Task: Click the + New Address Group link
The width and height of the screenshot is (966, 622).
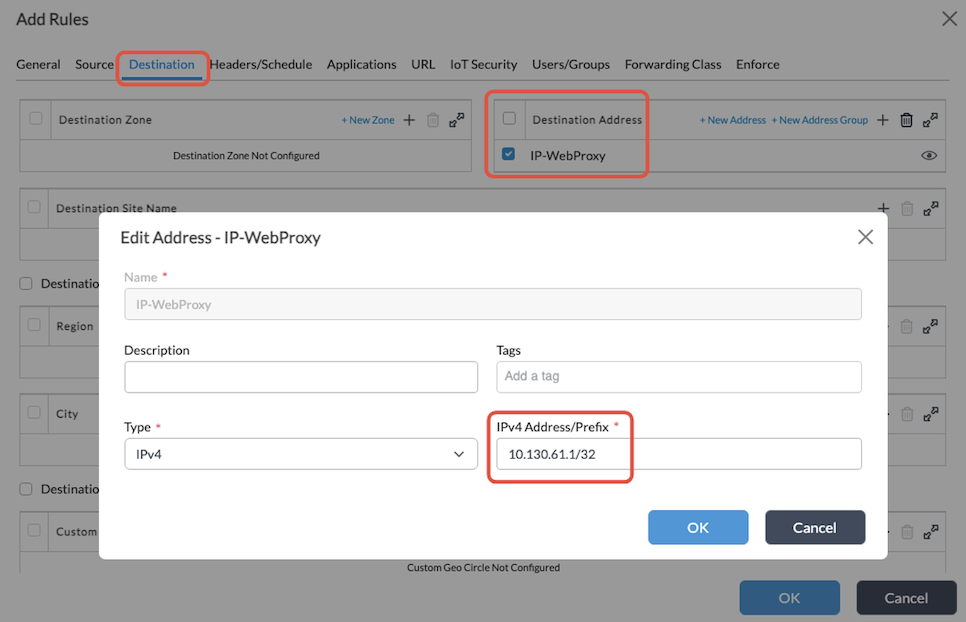Action: coord(820,119)
